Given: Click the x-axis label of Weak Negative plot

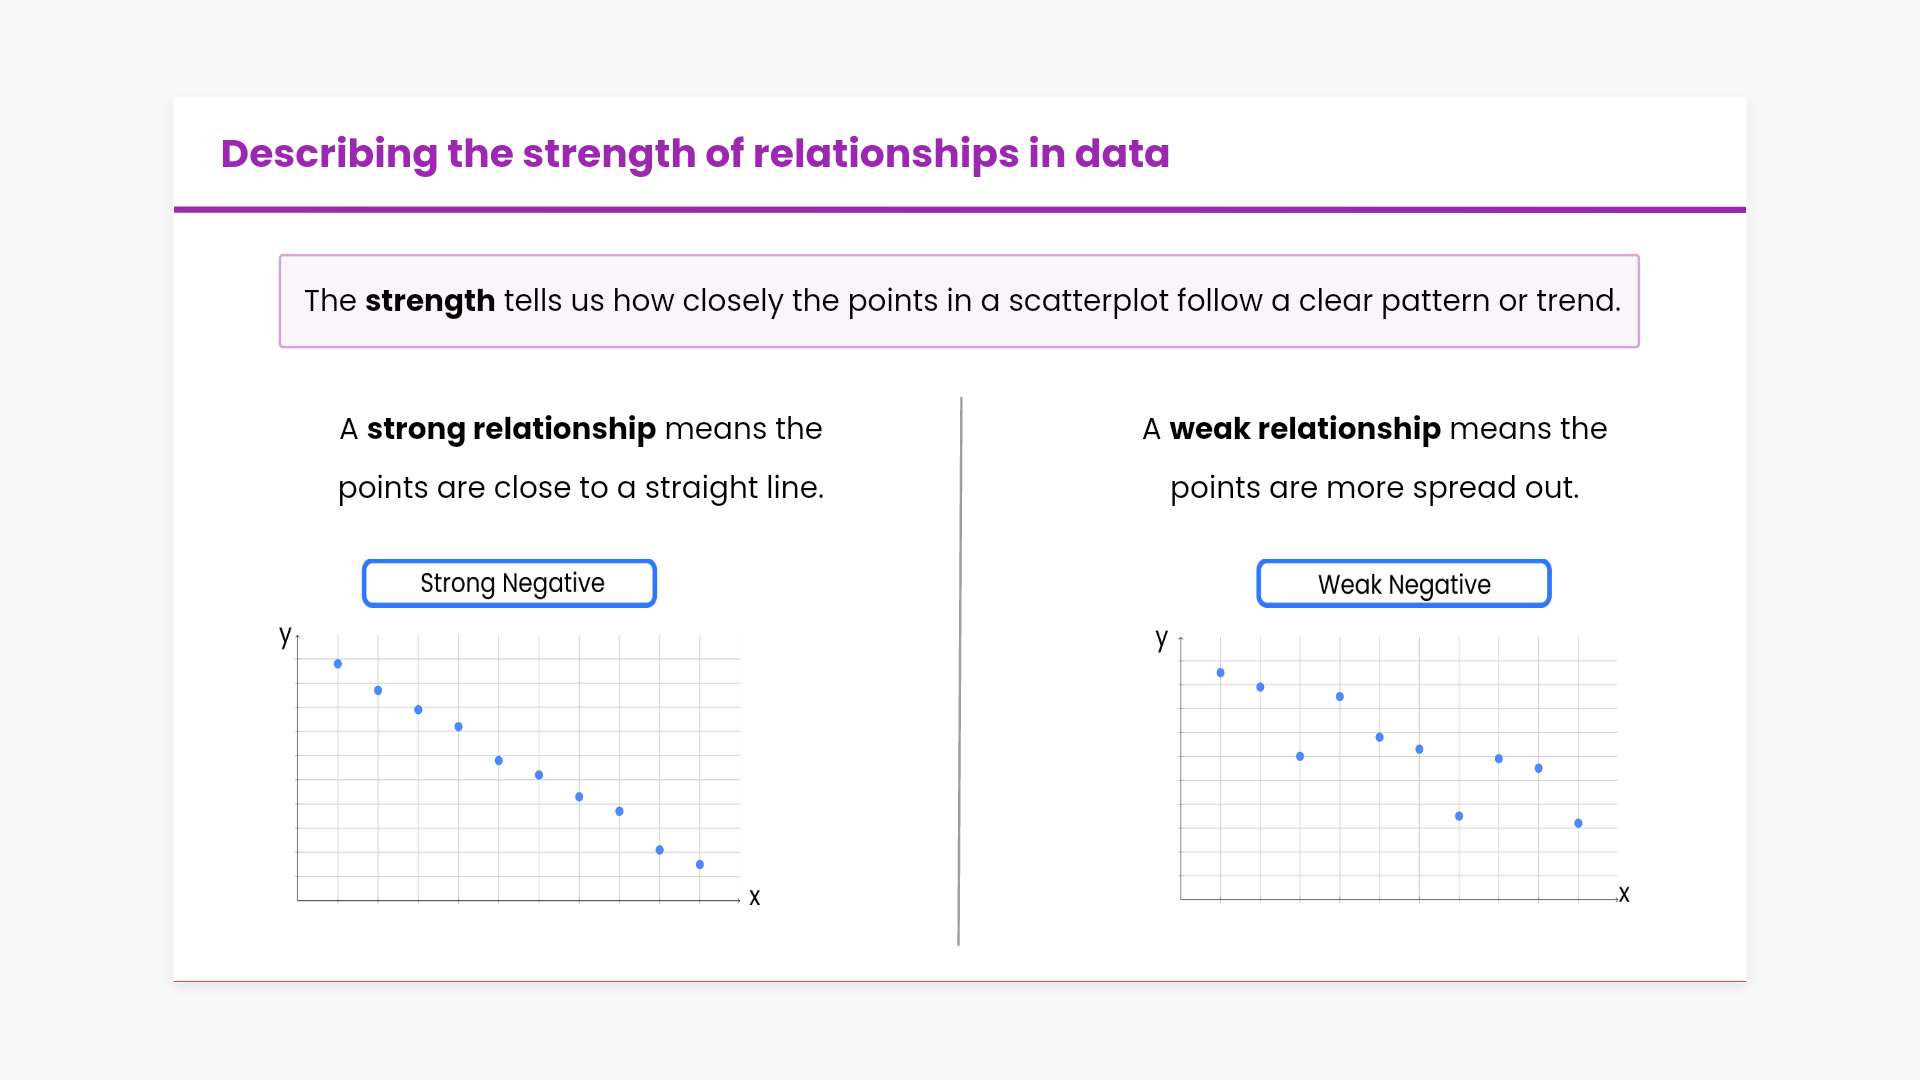Looking at the screenshot, I should (x=1624, y=895).
